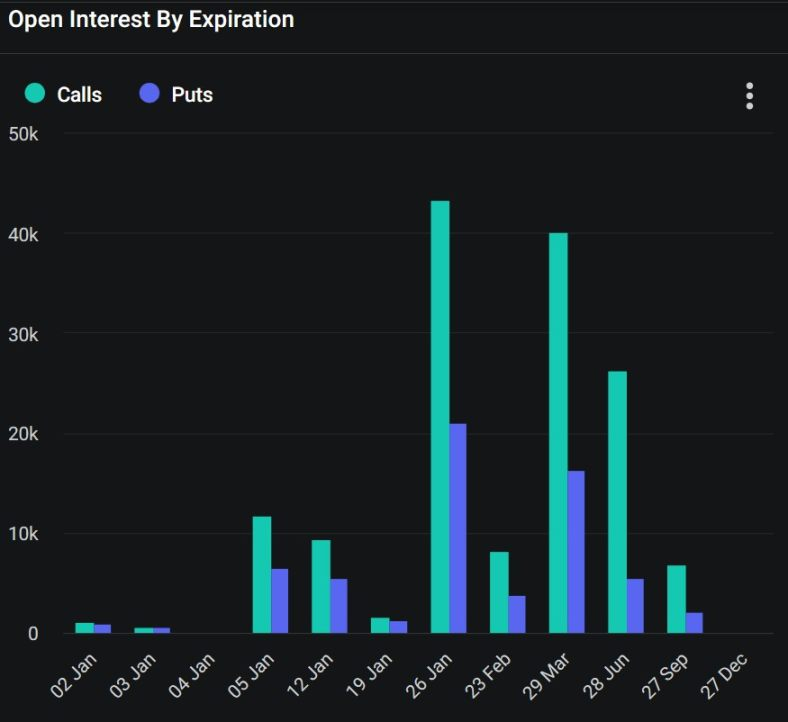Select the 05 Jan Calls bar
The height and width of the screenshot is (722, 788).
point(262,575)
